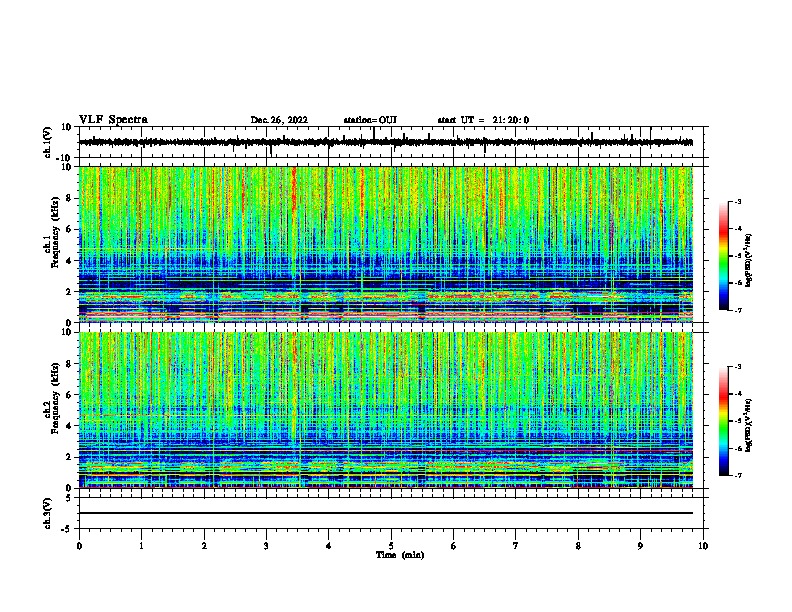The image size is (792, 612).
Task: Click the 6 kHz tick on ch.1 frequency axis
Action: point(69,229)
